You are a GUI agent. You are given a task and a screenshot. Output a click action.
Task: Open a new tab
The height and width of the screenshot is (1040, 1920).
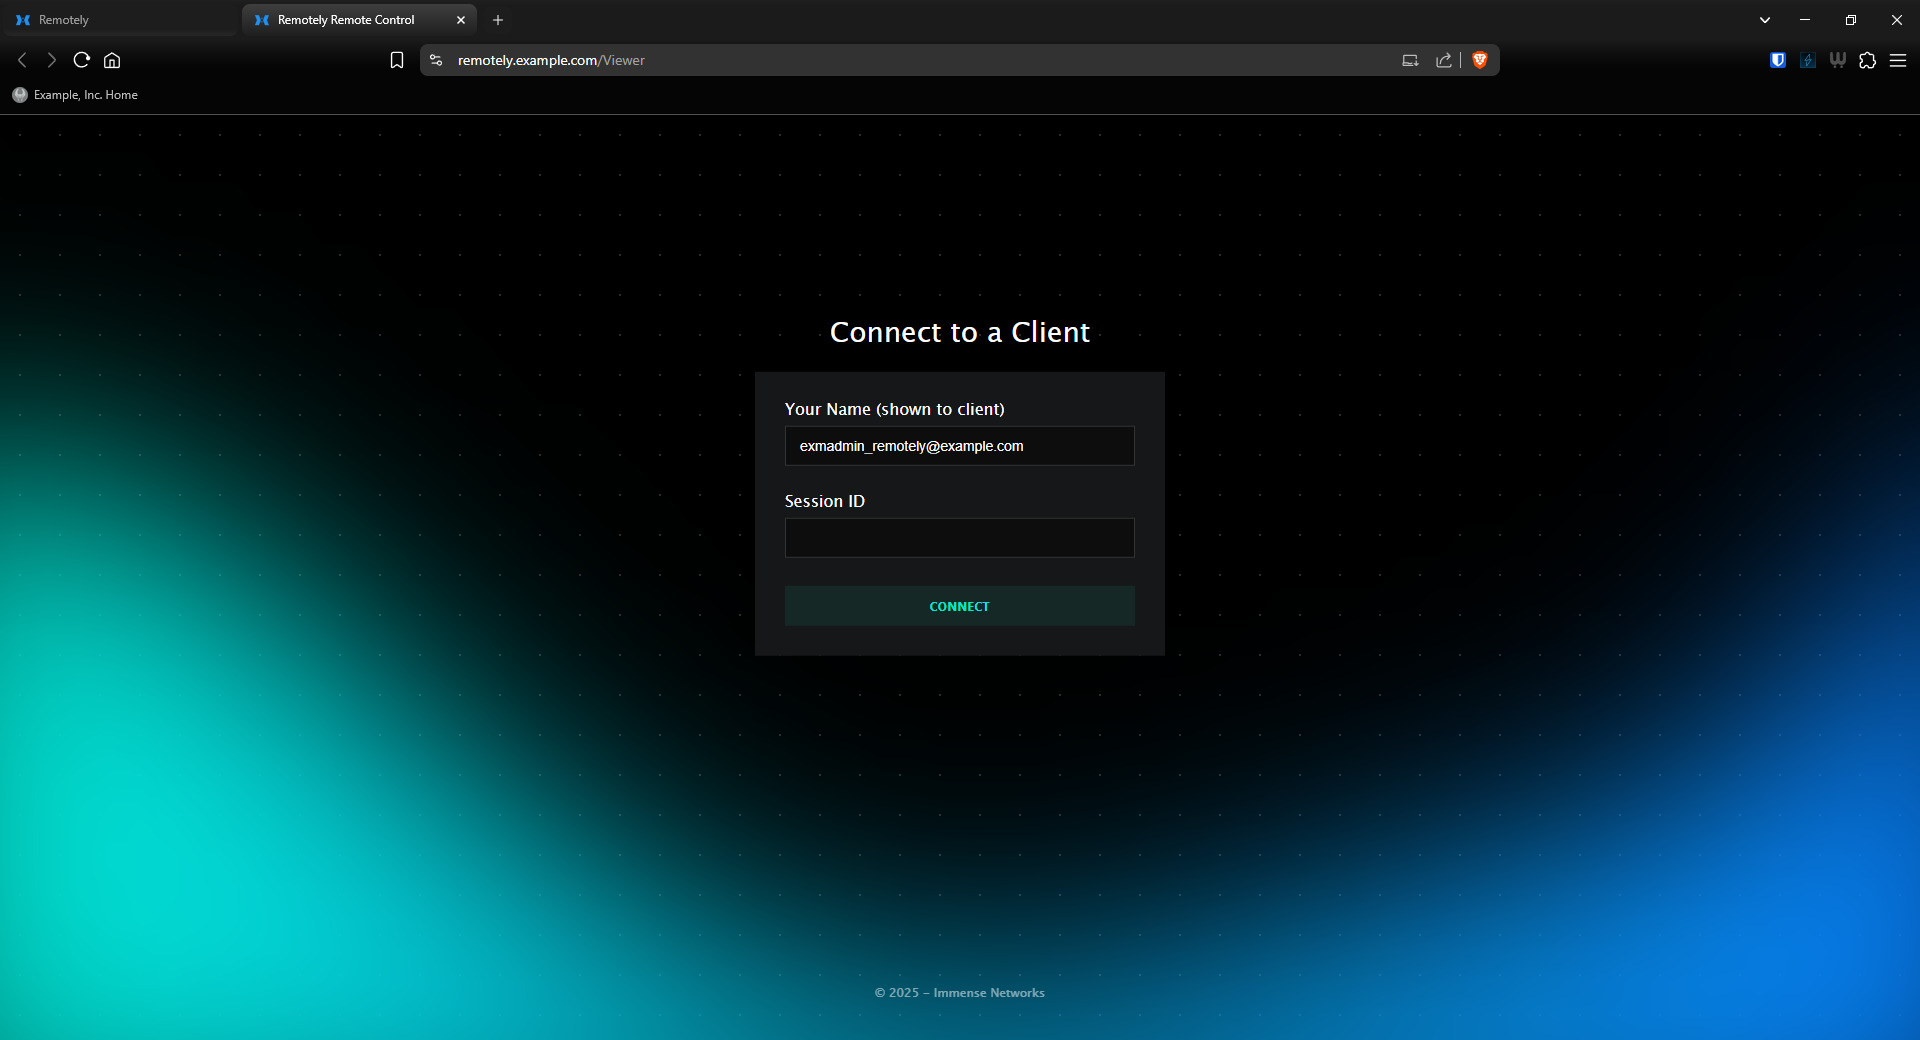(498, 20)
